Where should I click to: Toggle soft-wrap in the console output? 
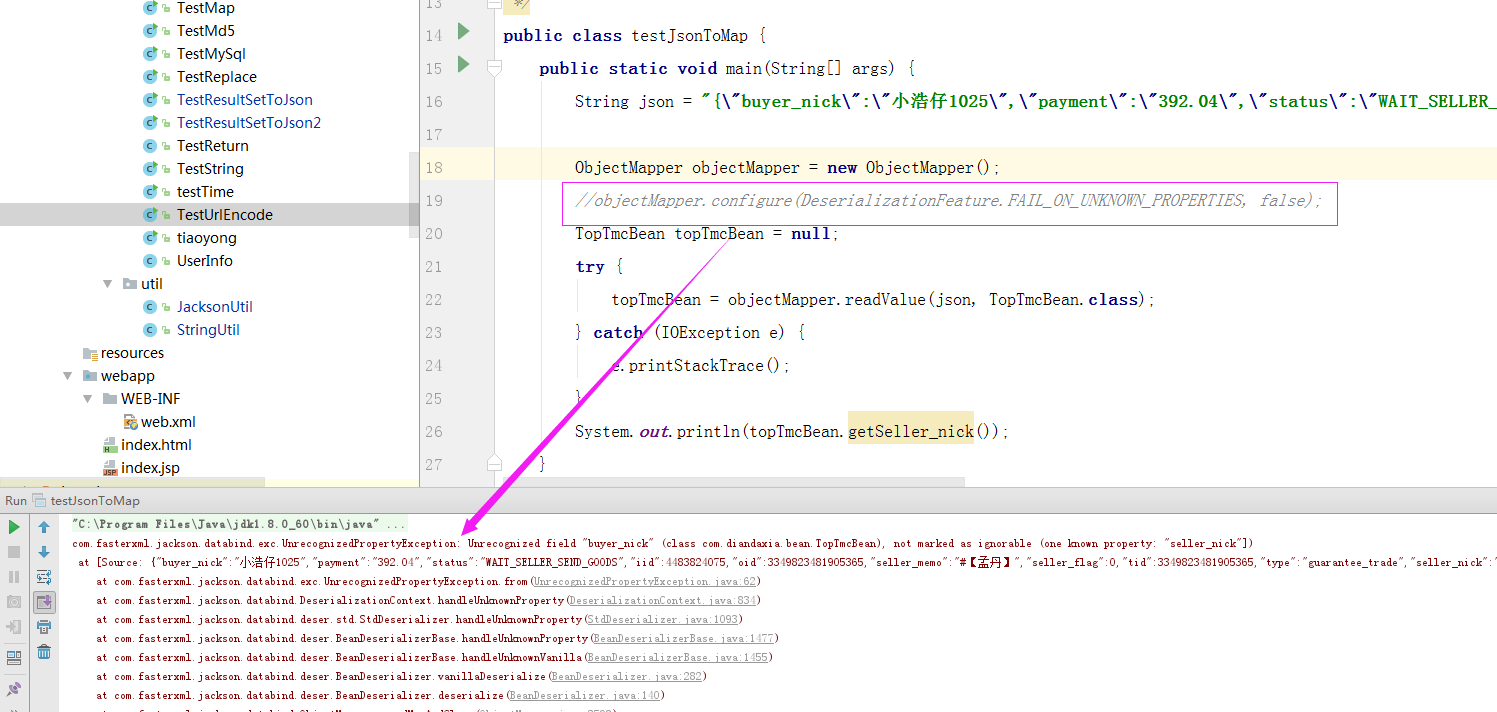click(x=43, y=575)
